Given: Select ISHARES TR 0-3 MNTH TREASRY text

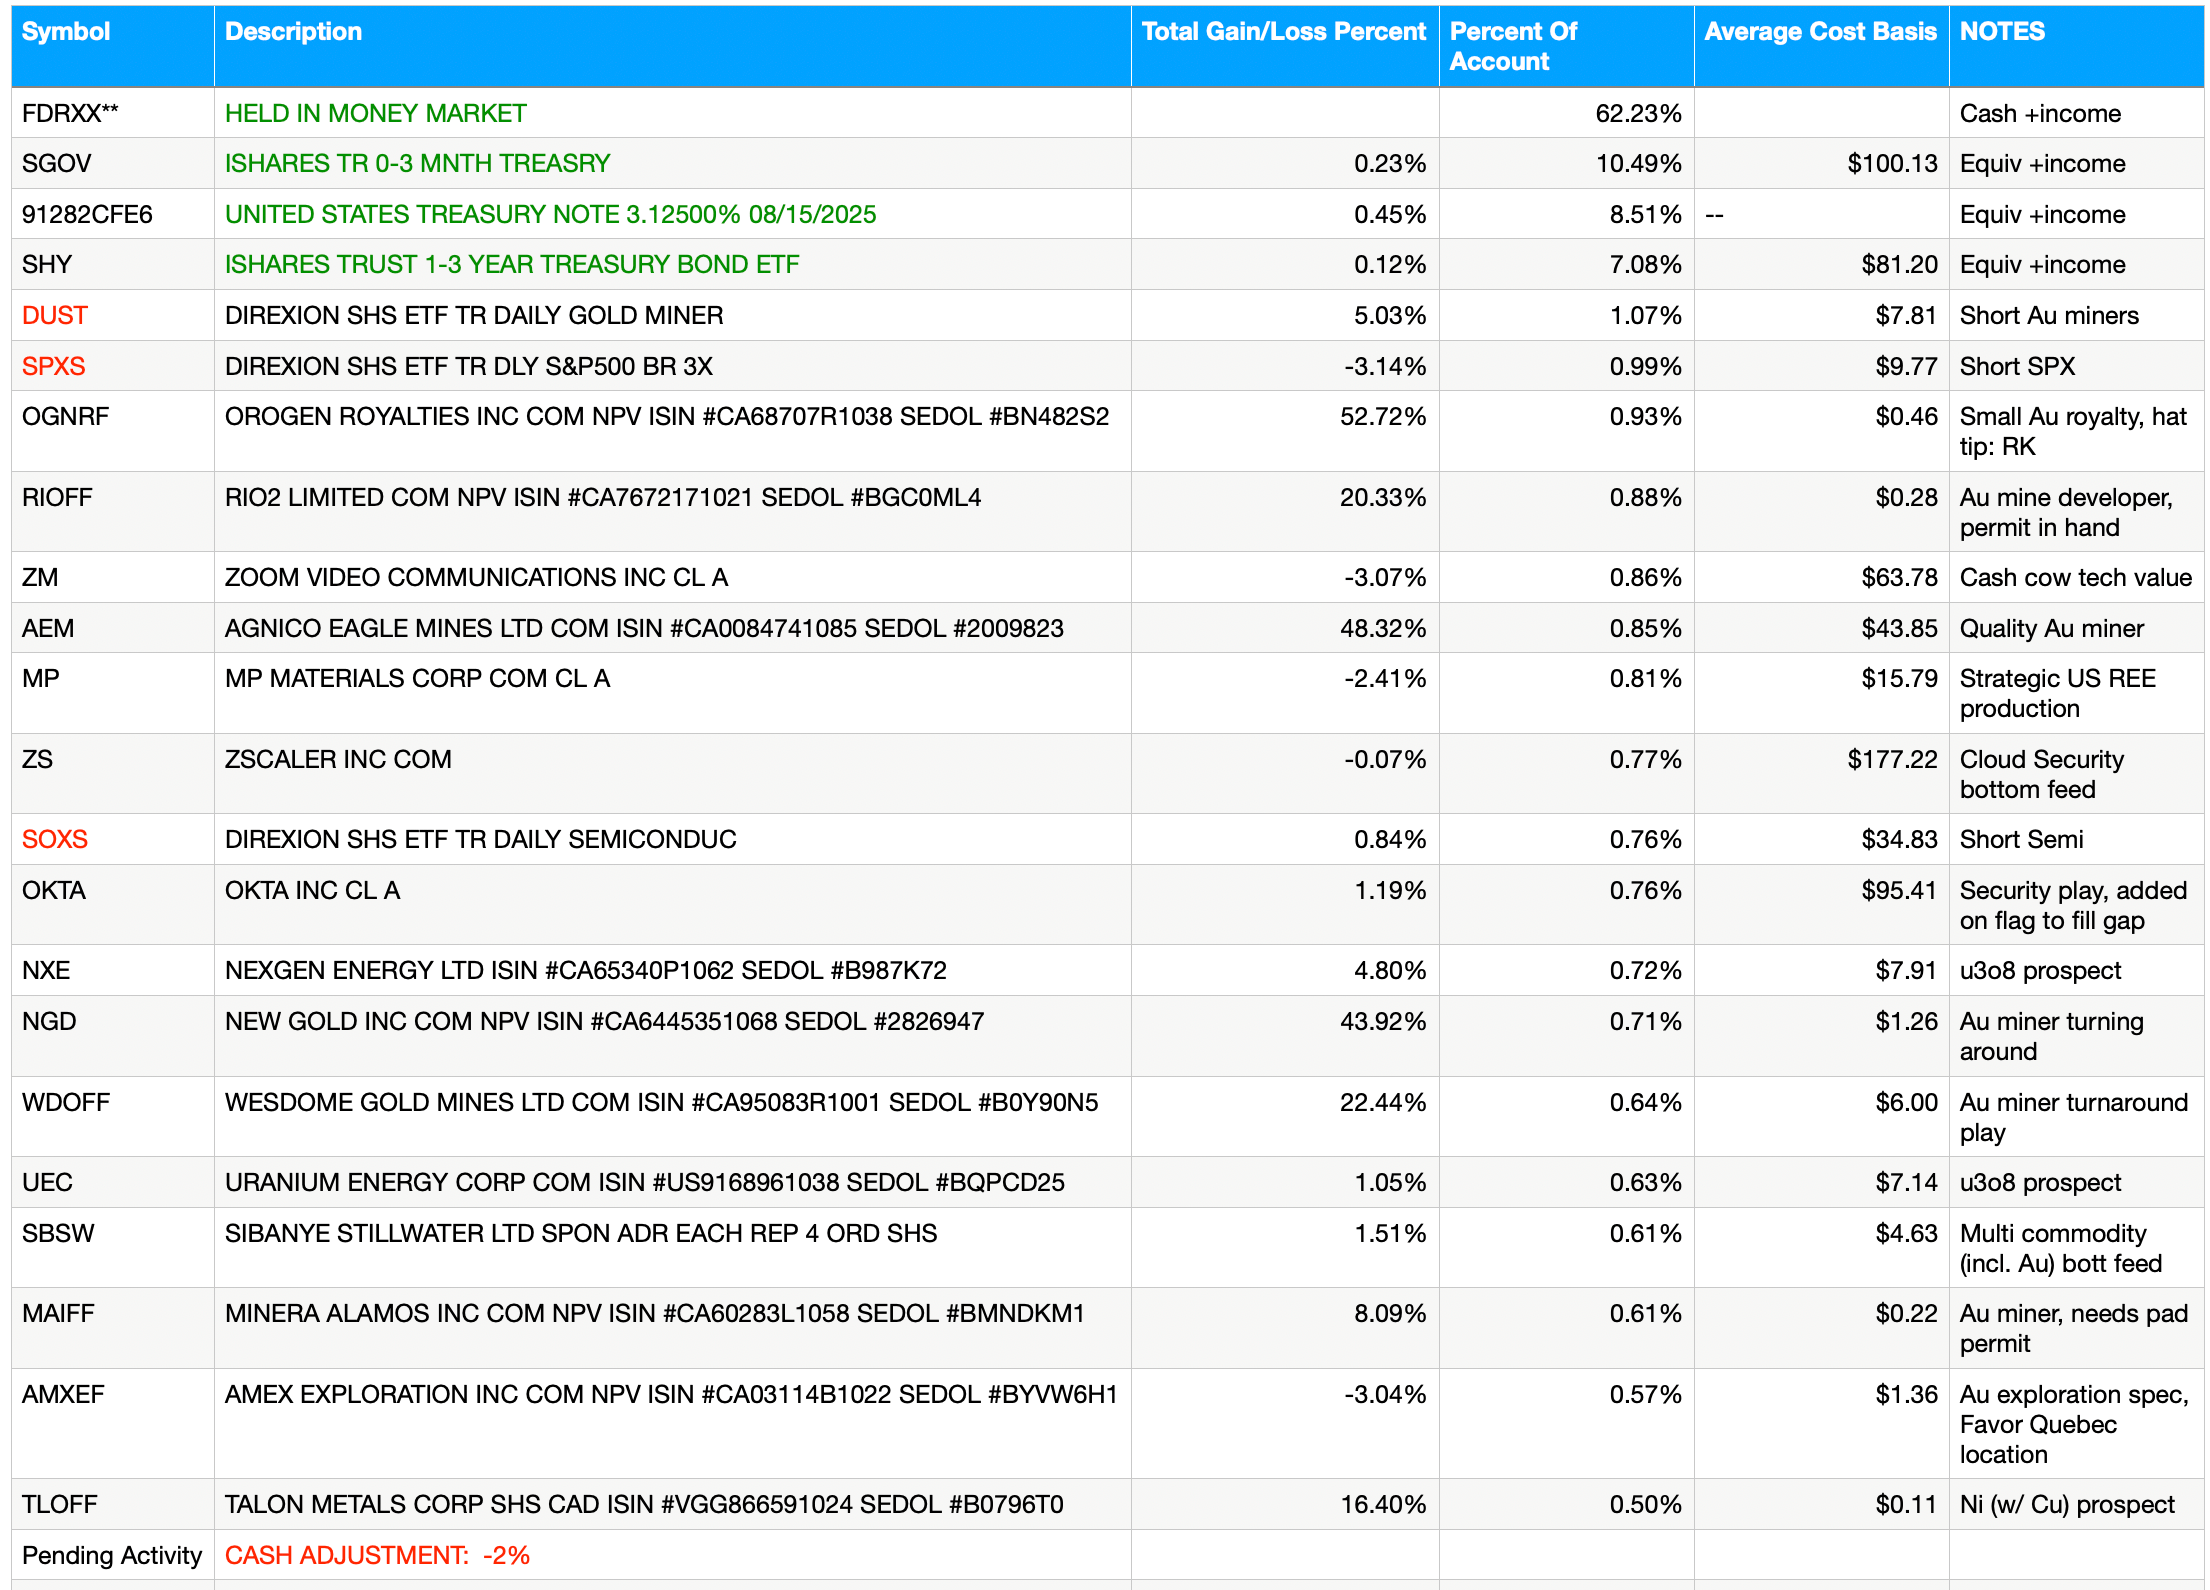Looking at the screenshot, I should pyautogui.click(x=417, y=163).
